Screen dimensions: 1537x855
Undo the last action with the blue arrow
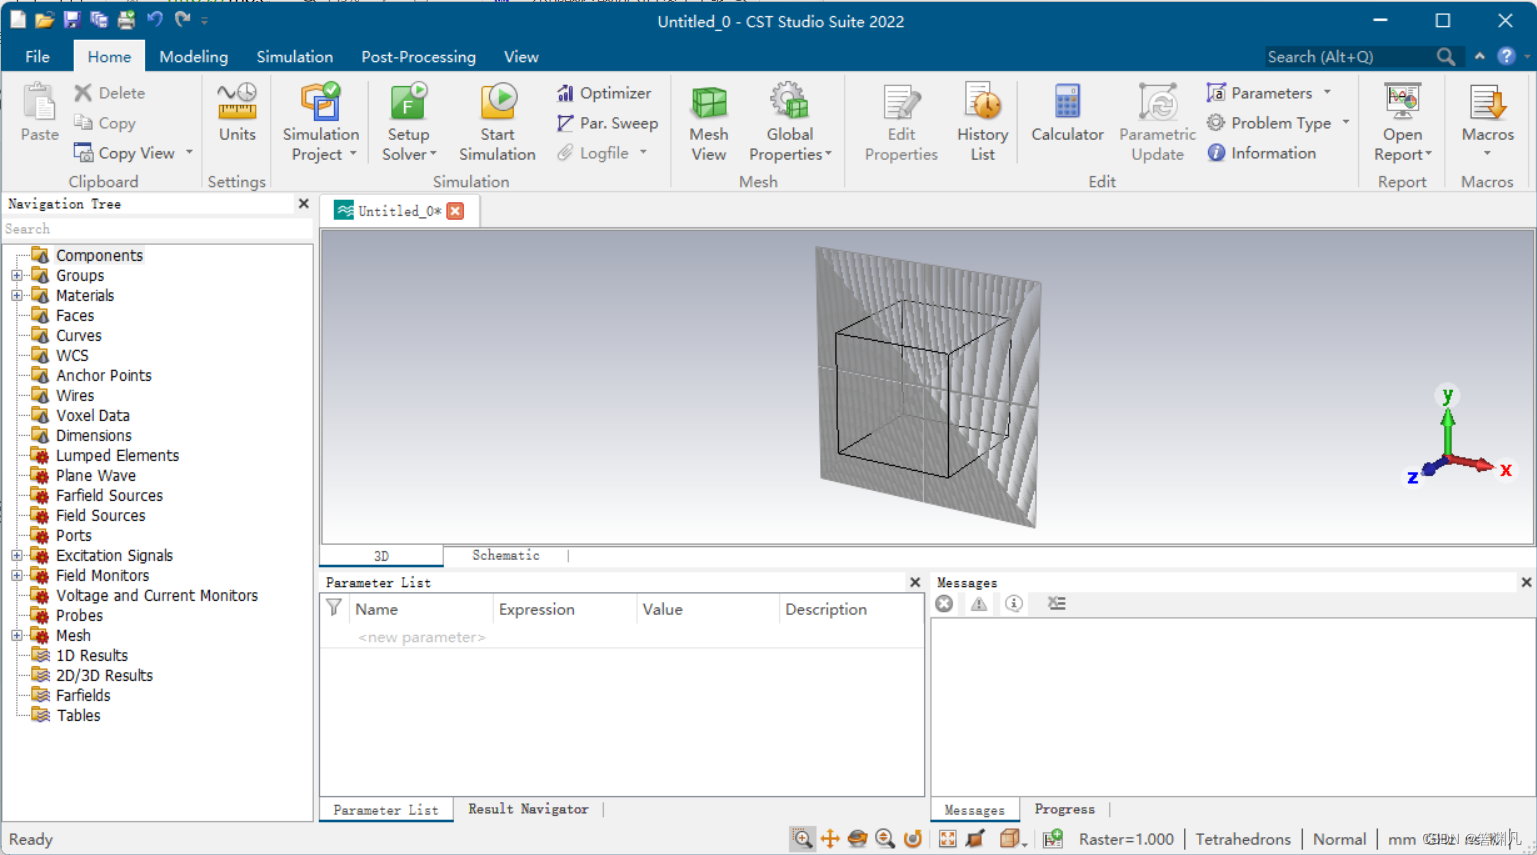(x=154, y=19)
